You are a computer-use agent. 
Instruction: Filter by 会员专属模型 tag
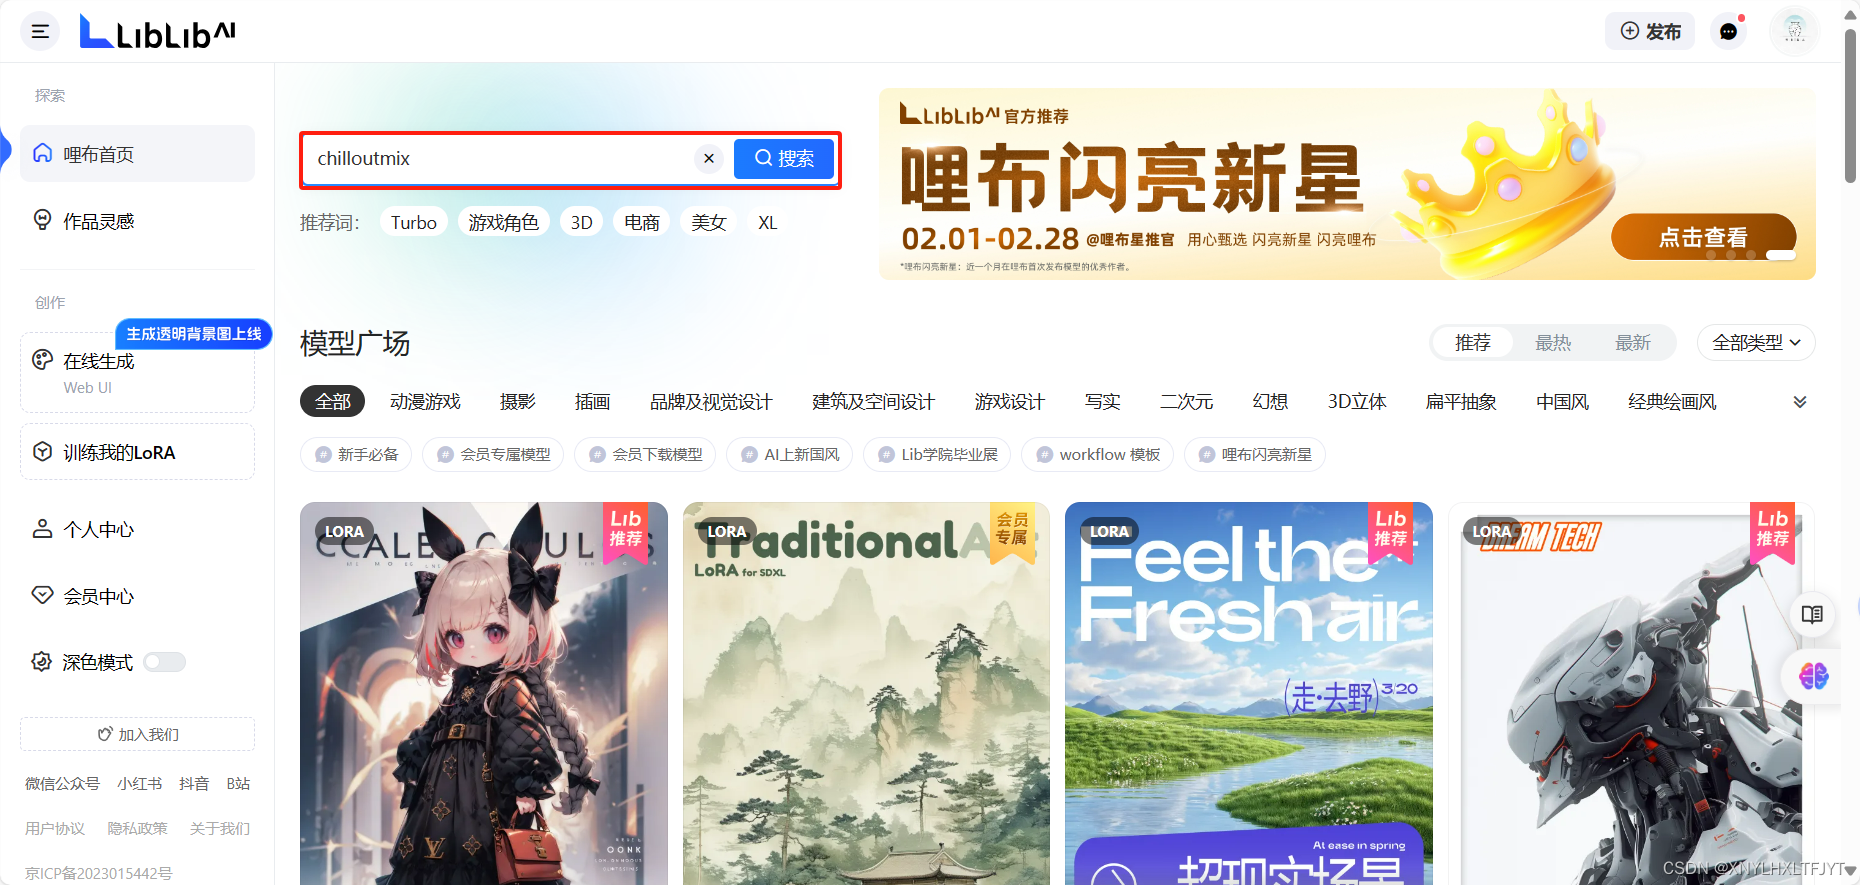[x=493, y=454]
